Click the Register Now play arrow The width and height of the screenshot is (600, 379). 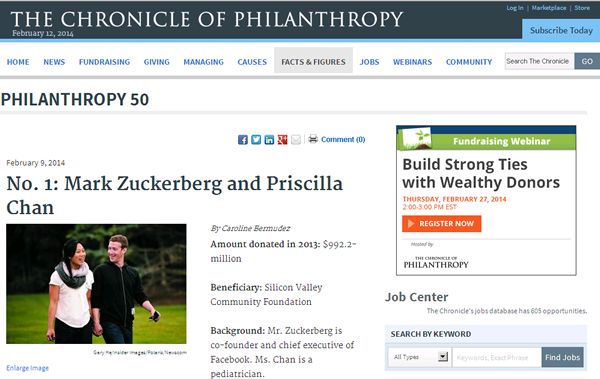[411, 224]
